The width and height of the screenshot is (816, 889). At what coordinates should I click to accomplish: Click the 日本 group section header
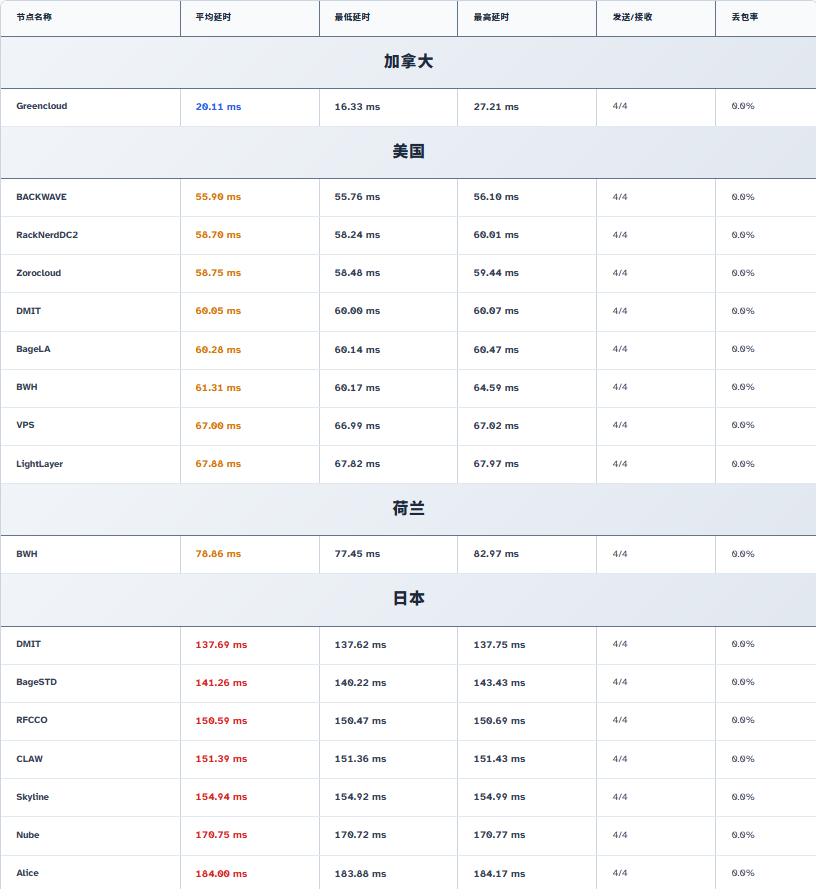click(408, 599)
